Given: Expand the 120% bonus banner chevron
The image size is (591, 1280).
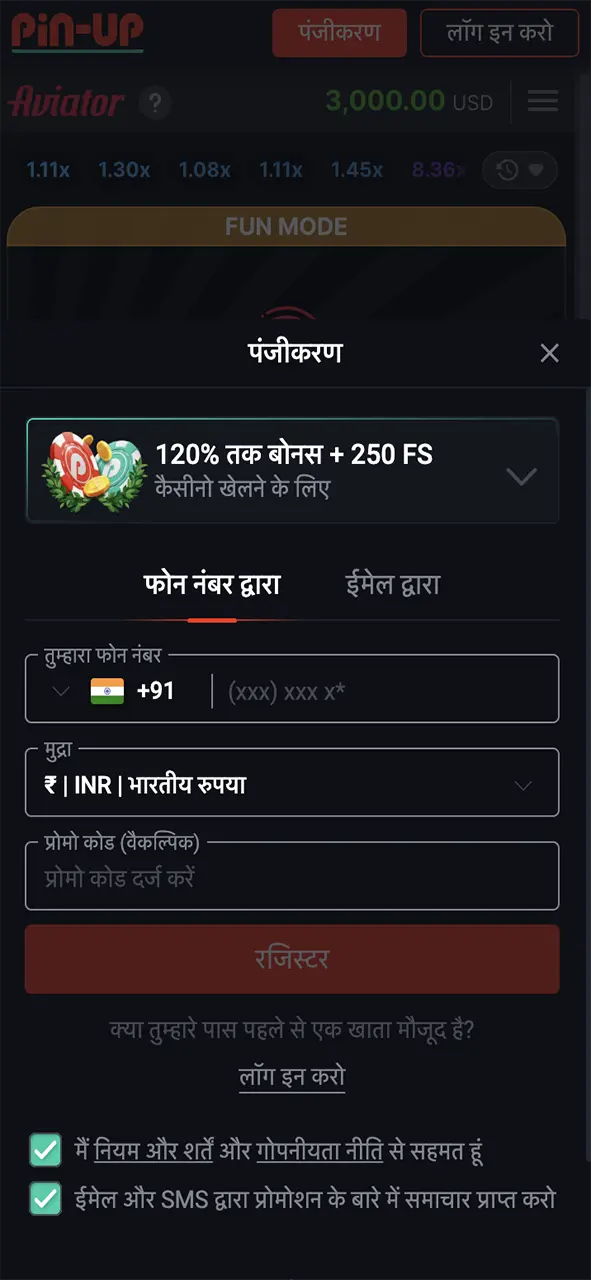Looking at the screenshot, I should click(522, 476).
